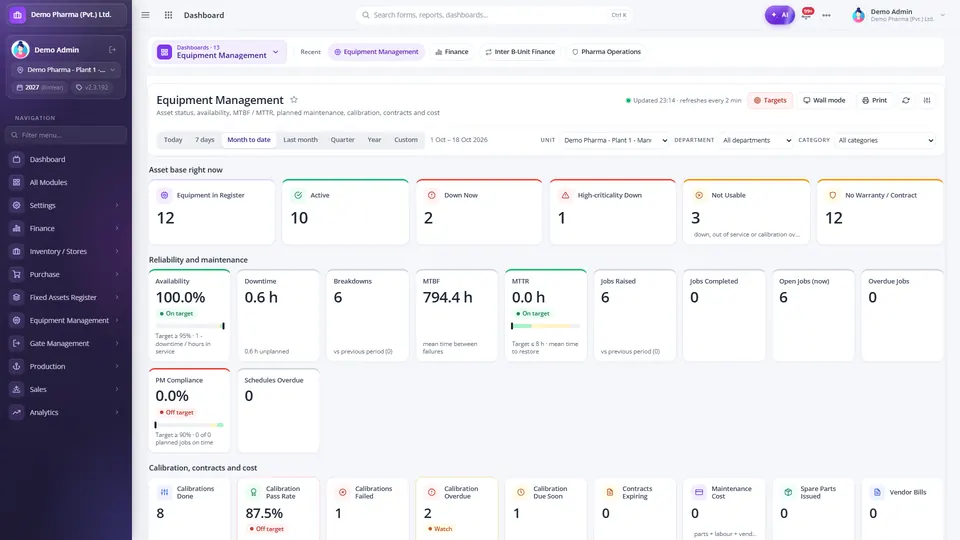
Task: Switch to Inter B-Unit Finance dashboard
Action: point(520,52)
